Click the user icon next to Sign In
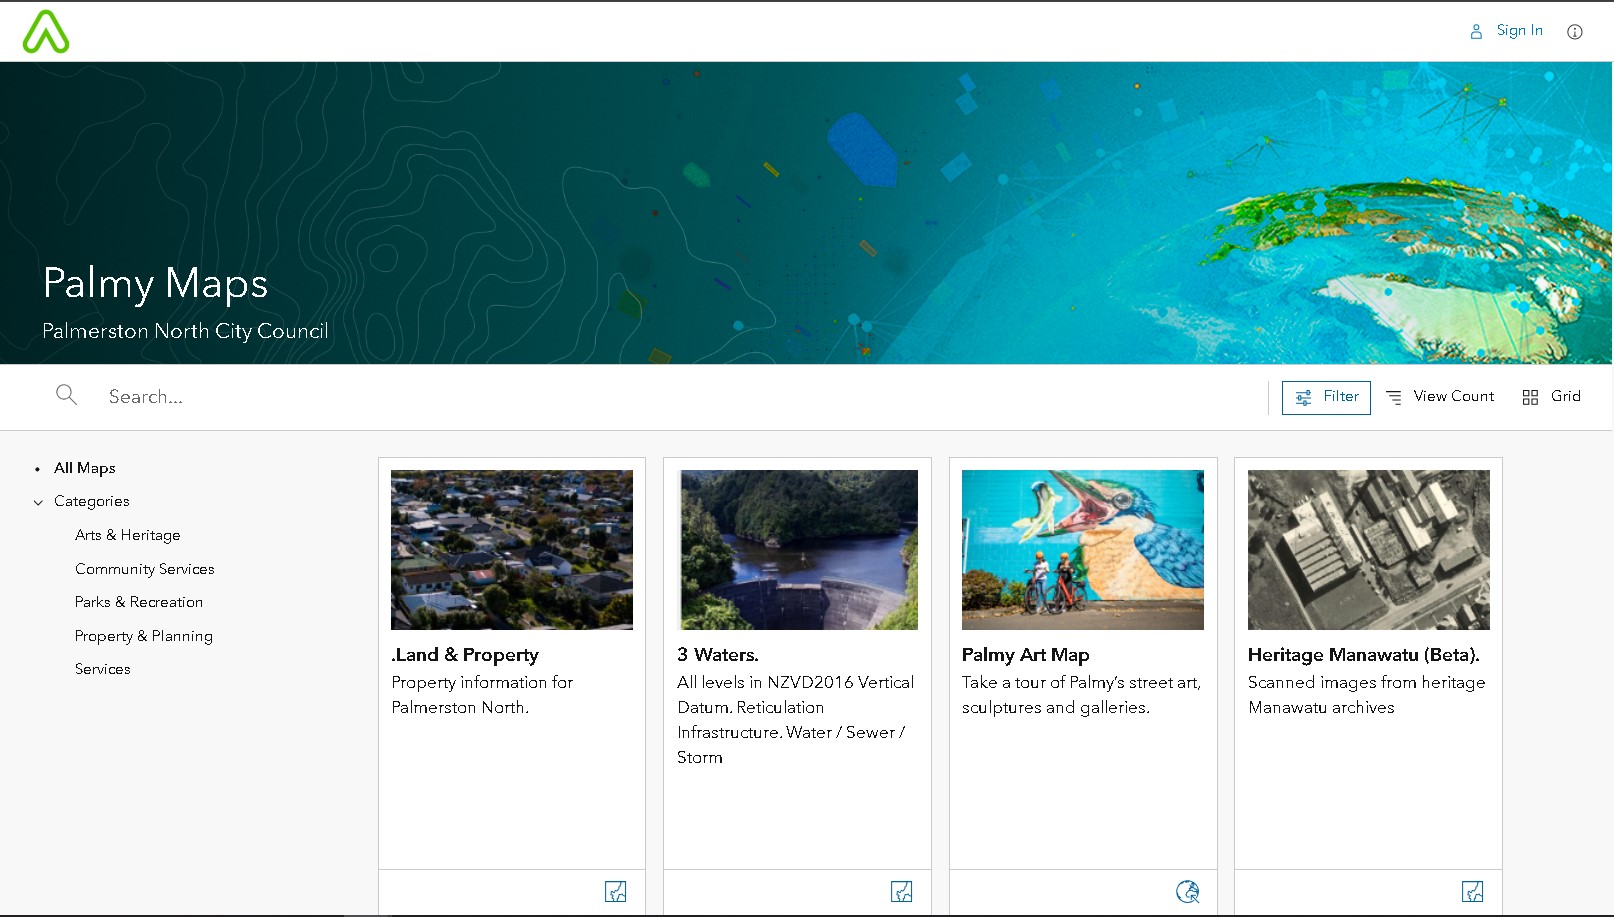 point(1476,32)
